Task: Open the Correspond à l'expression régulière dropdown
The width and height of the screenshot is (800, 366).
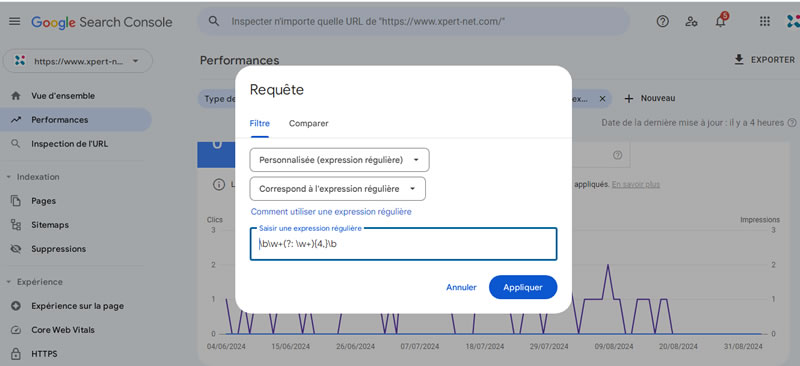Action: (337, 189)
